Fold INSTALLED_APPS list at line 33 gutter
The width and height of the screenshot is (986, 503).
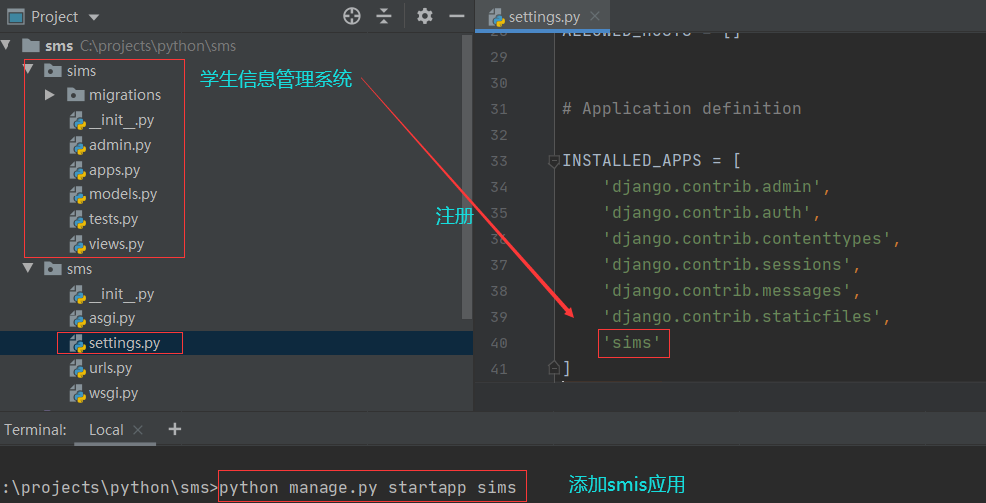(554, 161)
